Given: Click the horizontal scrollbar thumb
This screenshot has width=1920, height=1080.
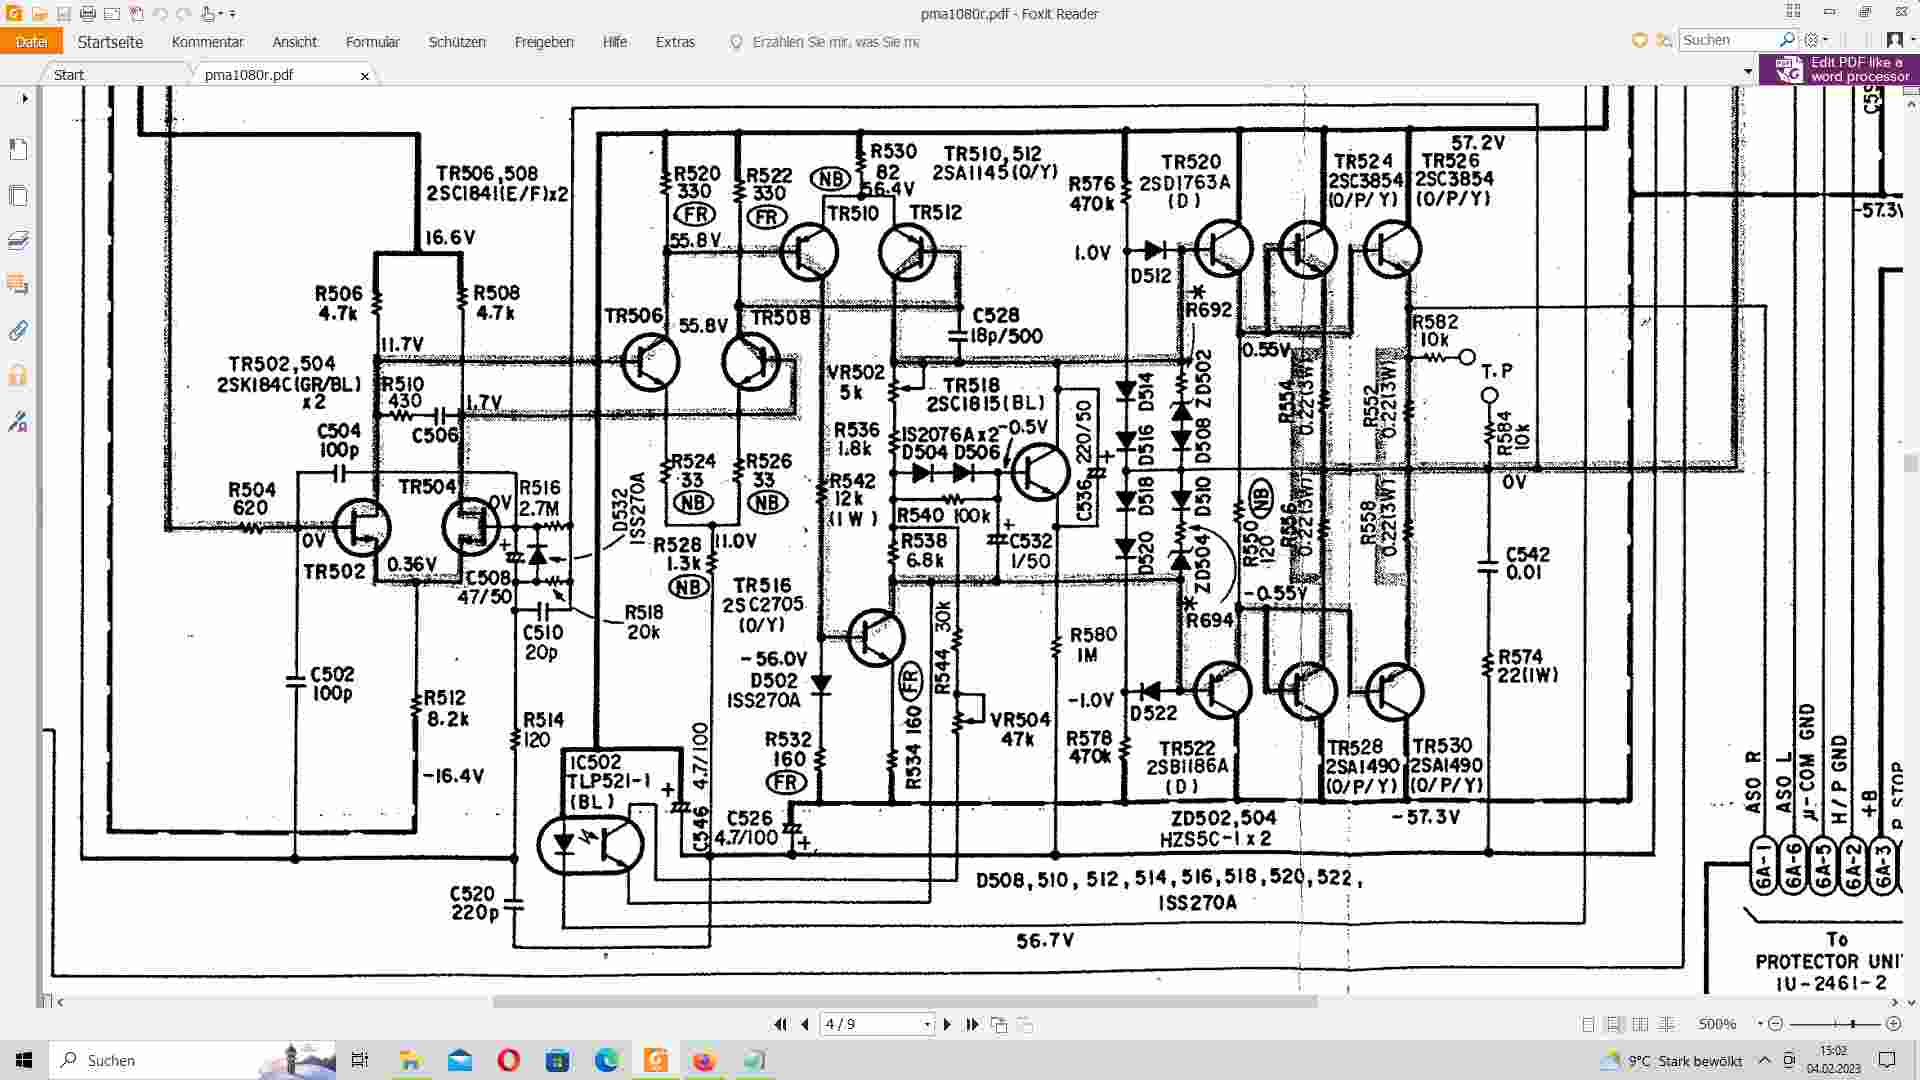Looking at the screenshot, I should 905,1001.
